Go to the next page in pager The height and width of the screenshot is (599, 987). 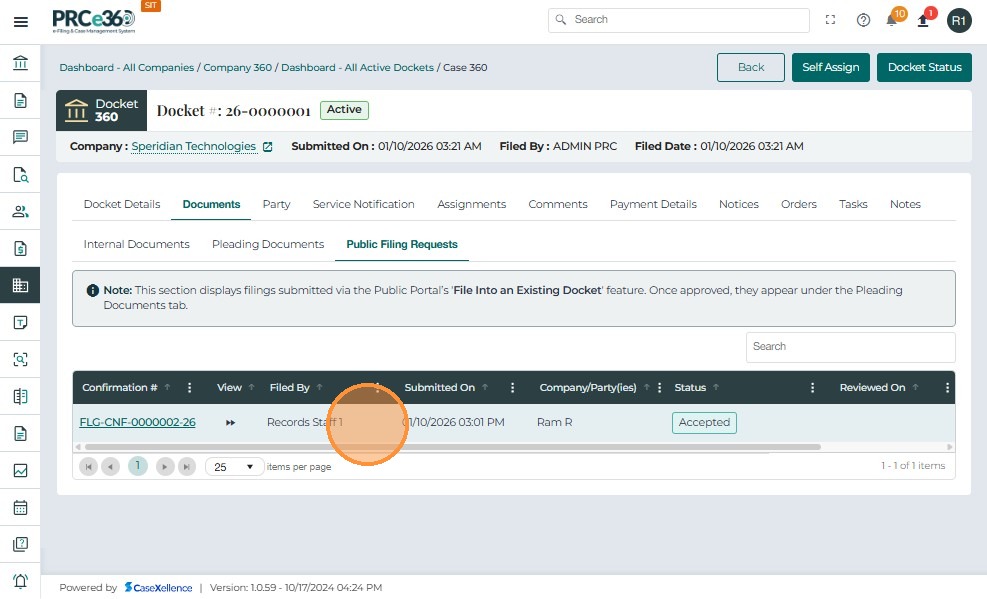pyautogui.click(x=165, y=467)
